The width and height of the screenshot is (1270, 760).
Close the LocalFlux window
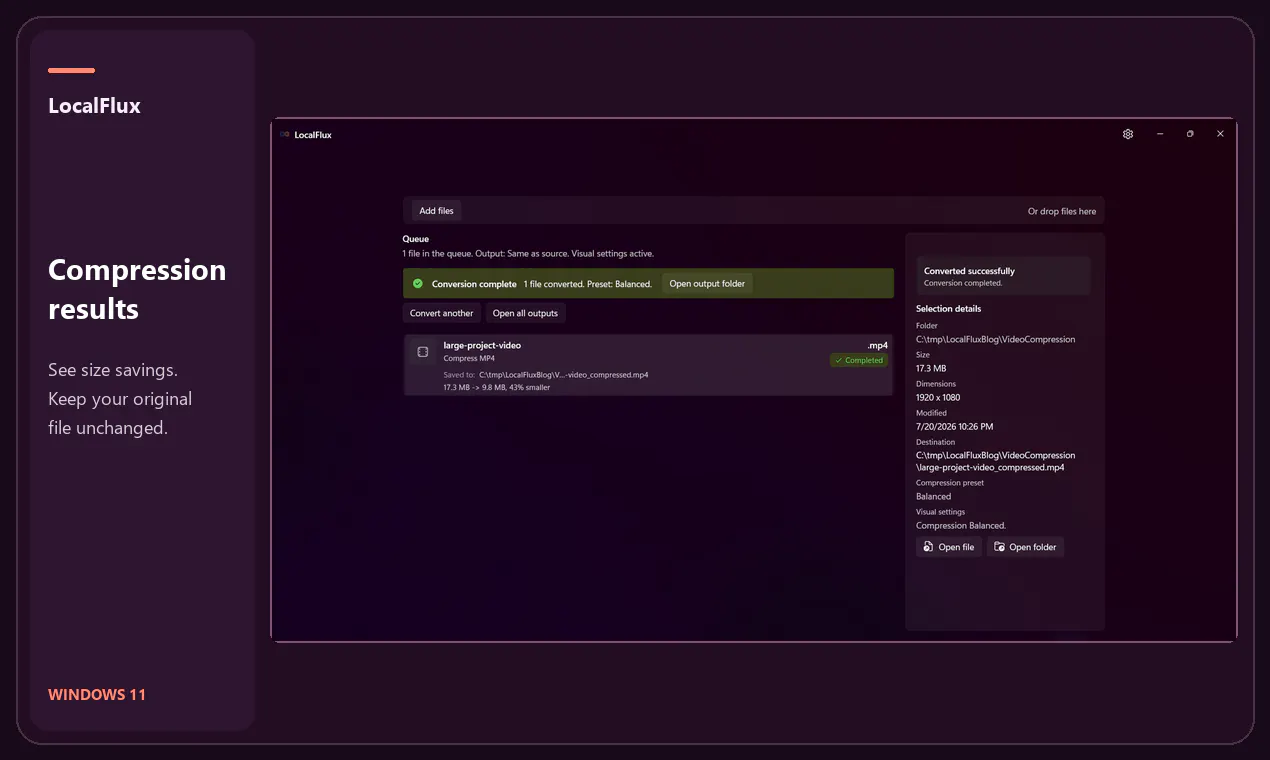pyautogui.click(x=1220, y=134)
